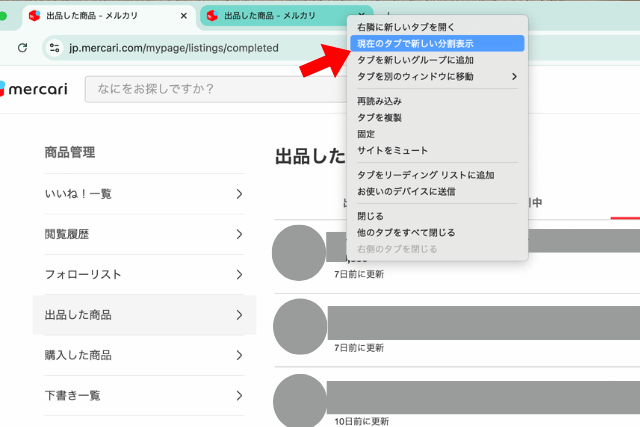Viewport: 640px width, 427px height.
Task: Open いいね！一覧 in the sidebar
Action: click(144, 194)
